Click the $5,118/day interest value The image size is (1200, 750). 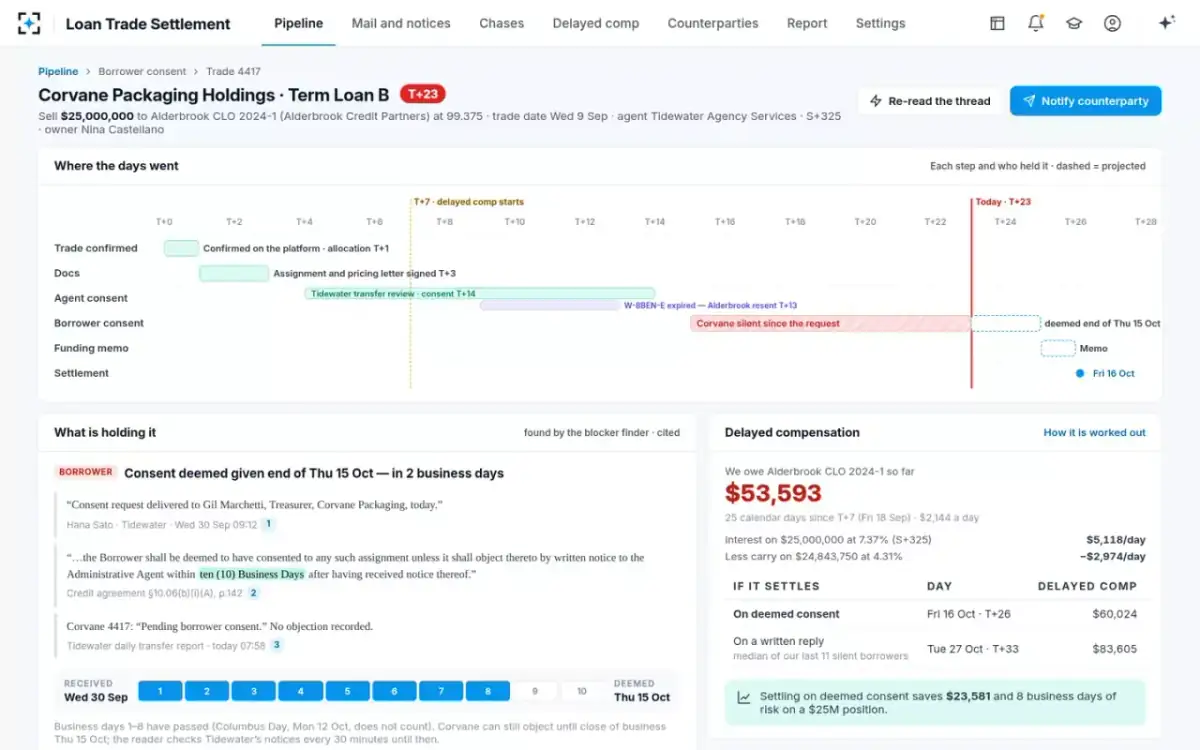tap(1116, 540)
